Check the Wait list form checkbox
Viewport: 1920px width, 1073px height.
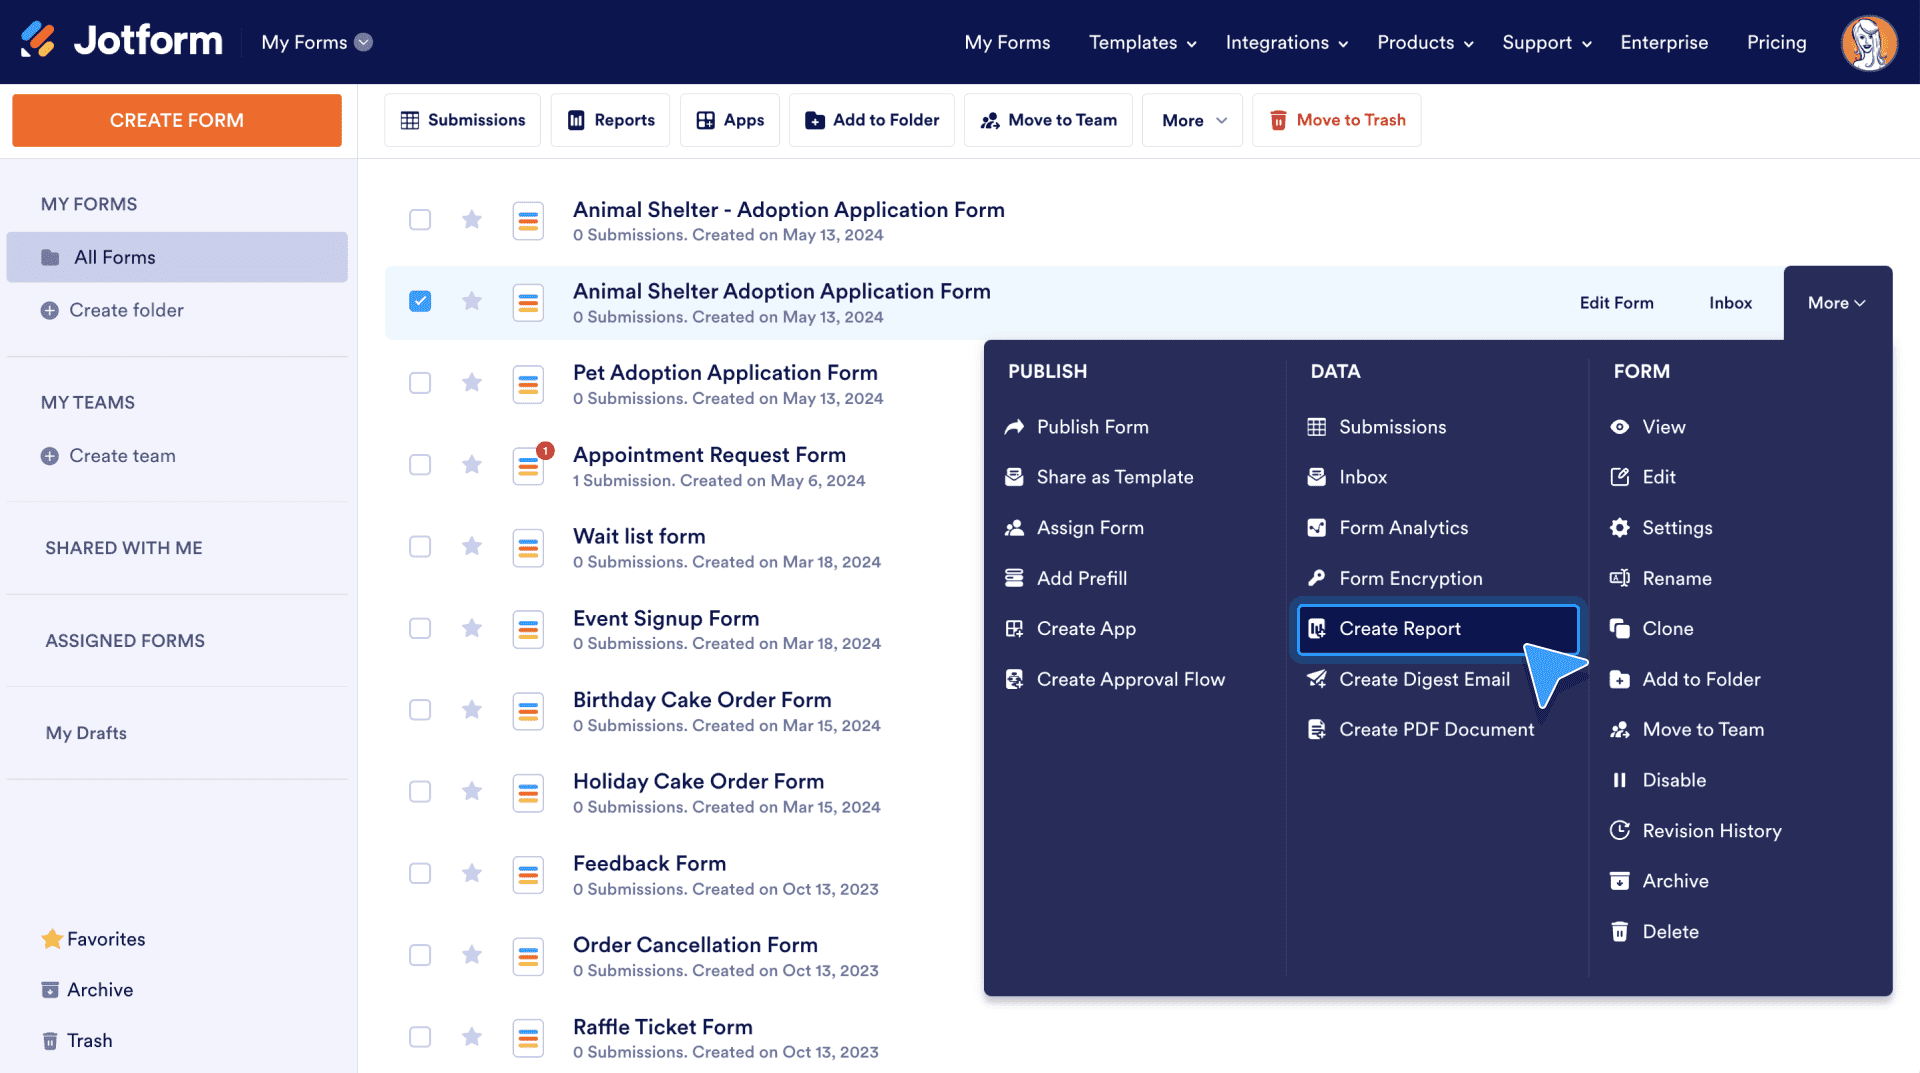(420, 546)
